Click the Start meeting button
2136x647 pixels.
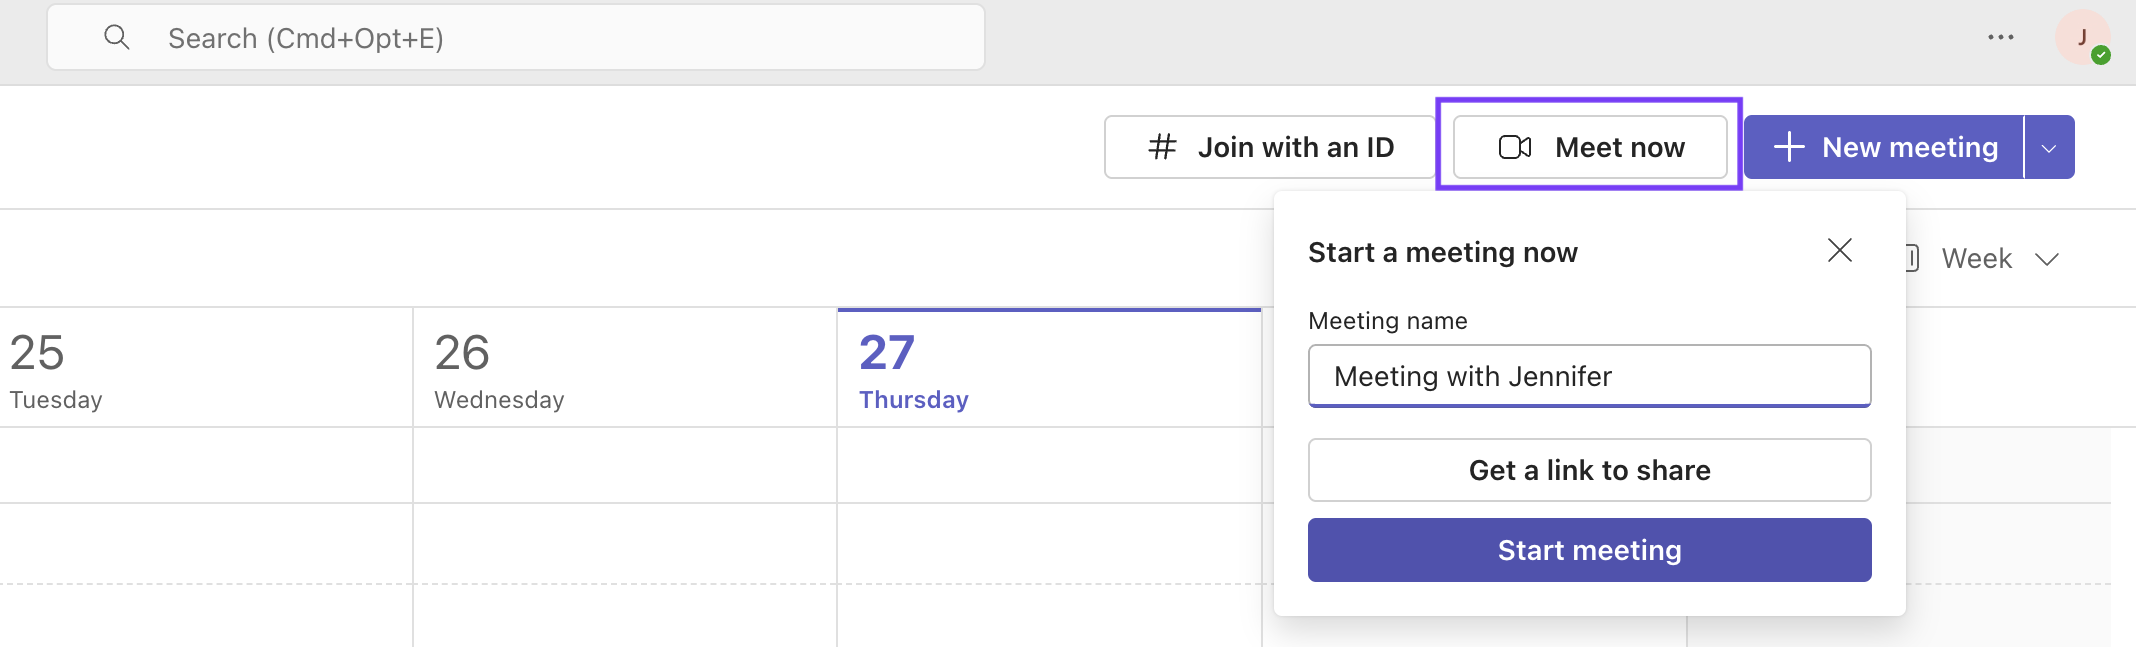(x=1589, y=549)
